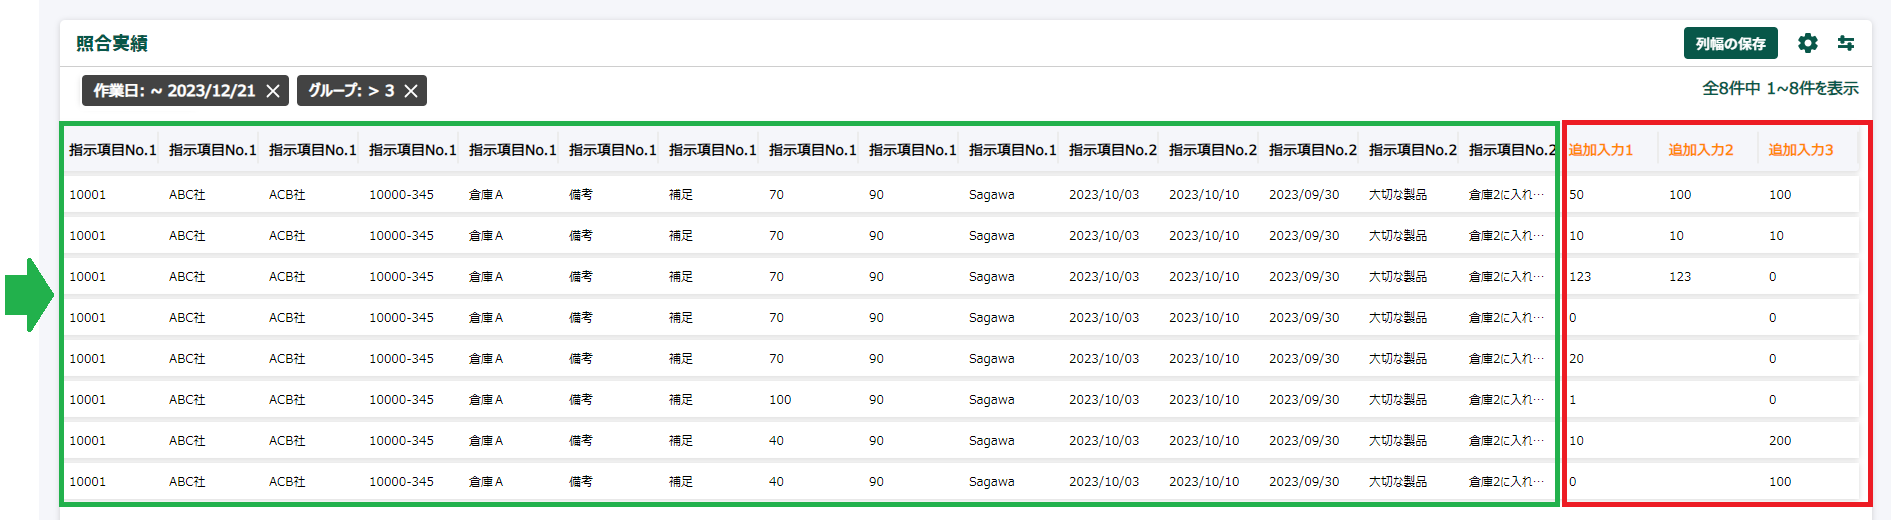
Task: Remove the グループ > 3 filter chip
Action: (411, 91)
